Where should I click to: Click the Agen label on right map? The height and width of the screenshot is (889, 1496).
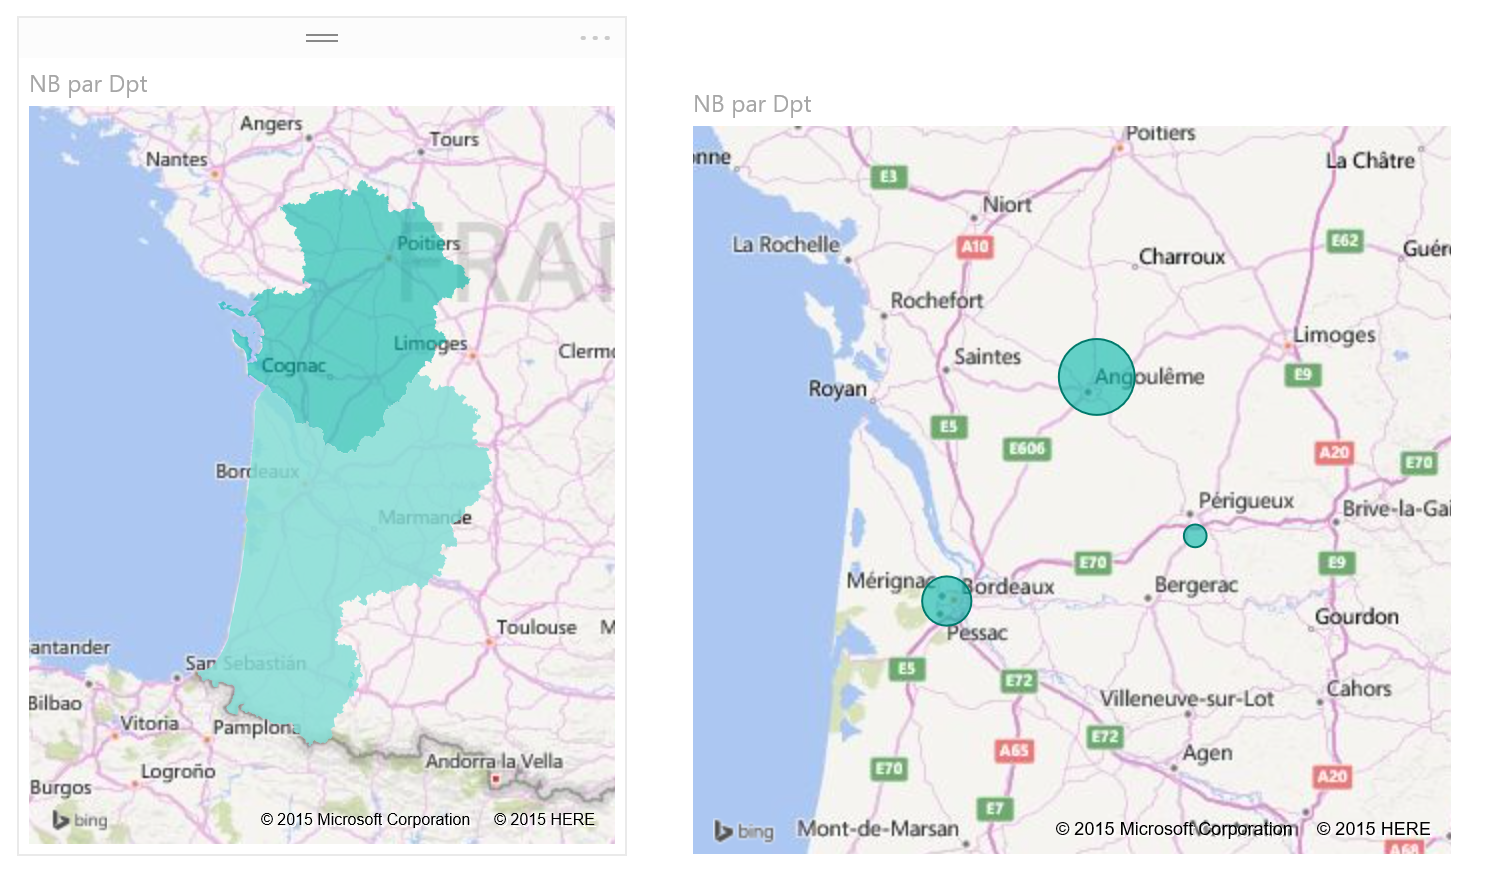(x=1207, y=753)
